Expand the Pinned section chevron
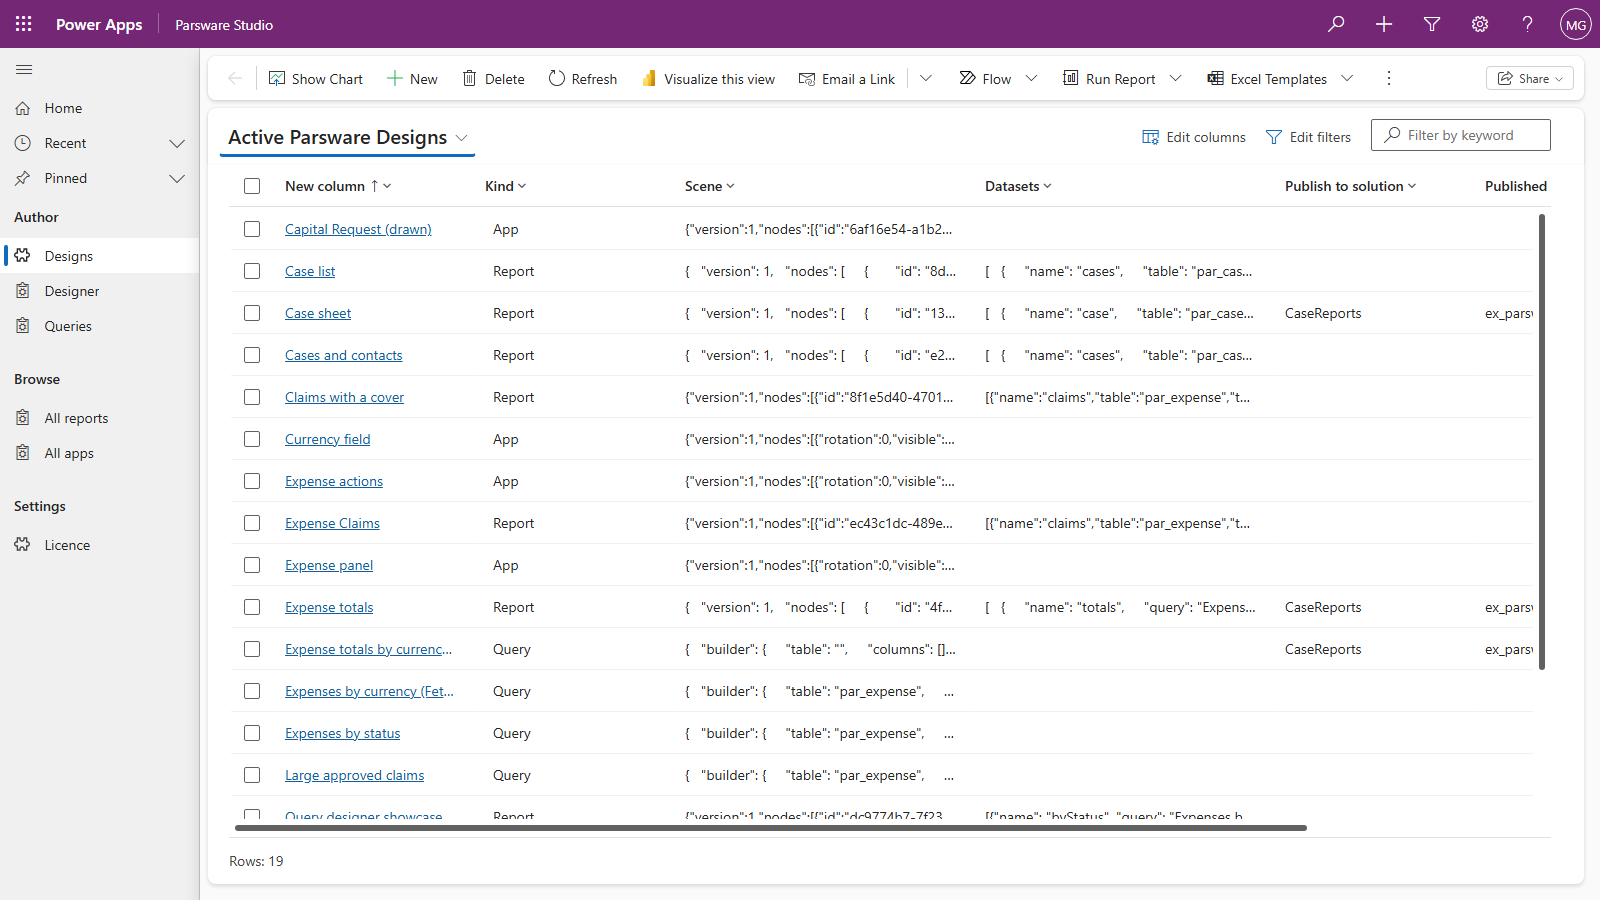The height and width of the screenshot is (900, 1600). coord(177,179)
